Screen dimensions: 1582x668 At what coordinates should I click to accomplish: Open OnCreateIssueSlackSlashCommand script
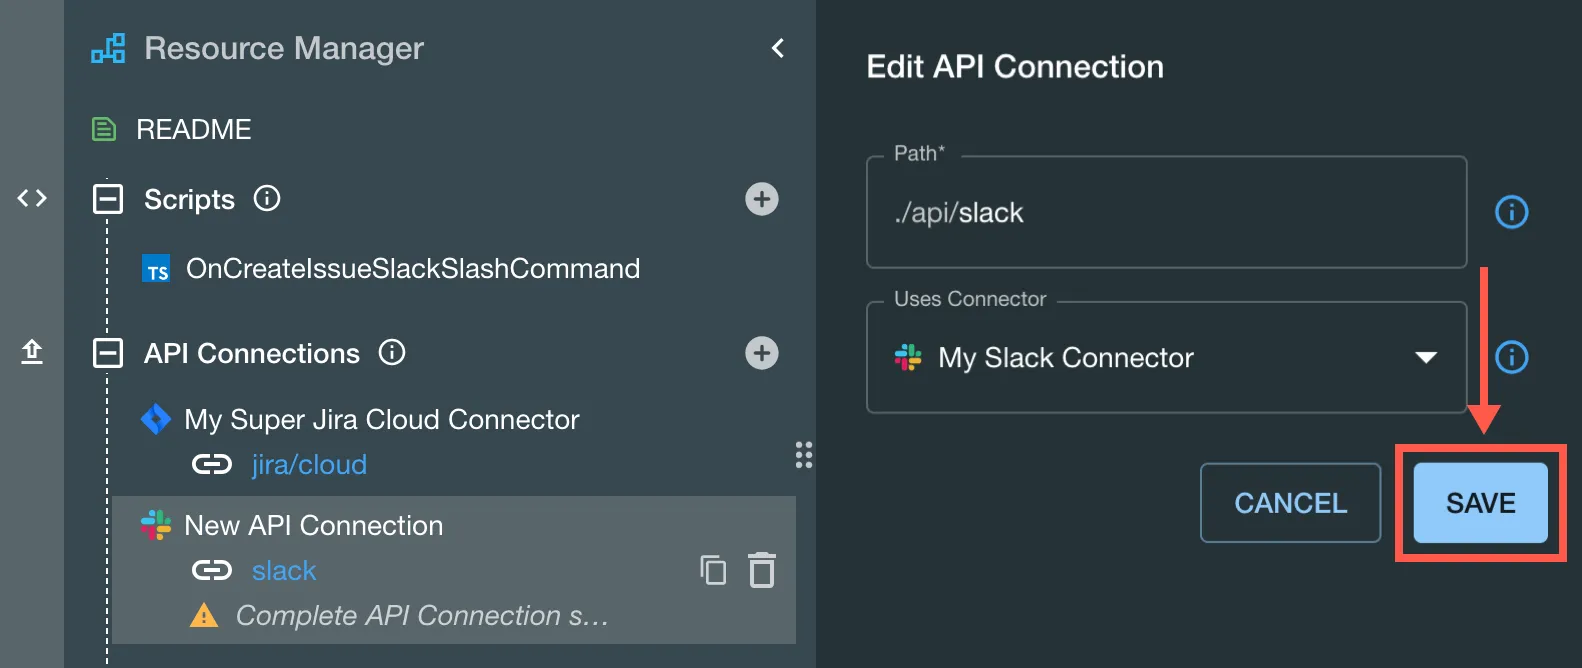coord(413,268)
